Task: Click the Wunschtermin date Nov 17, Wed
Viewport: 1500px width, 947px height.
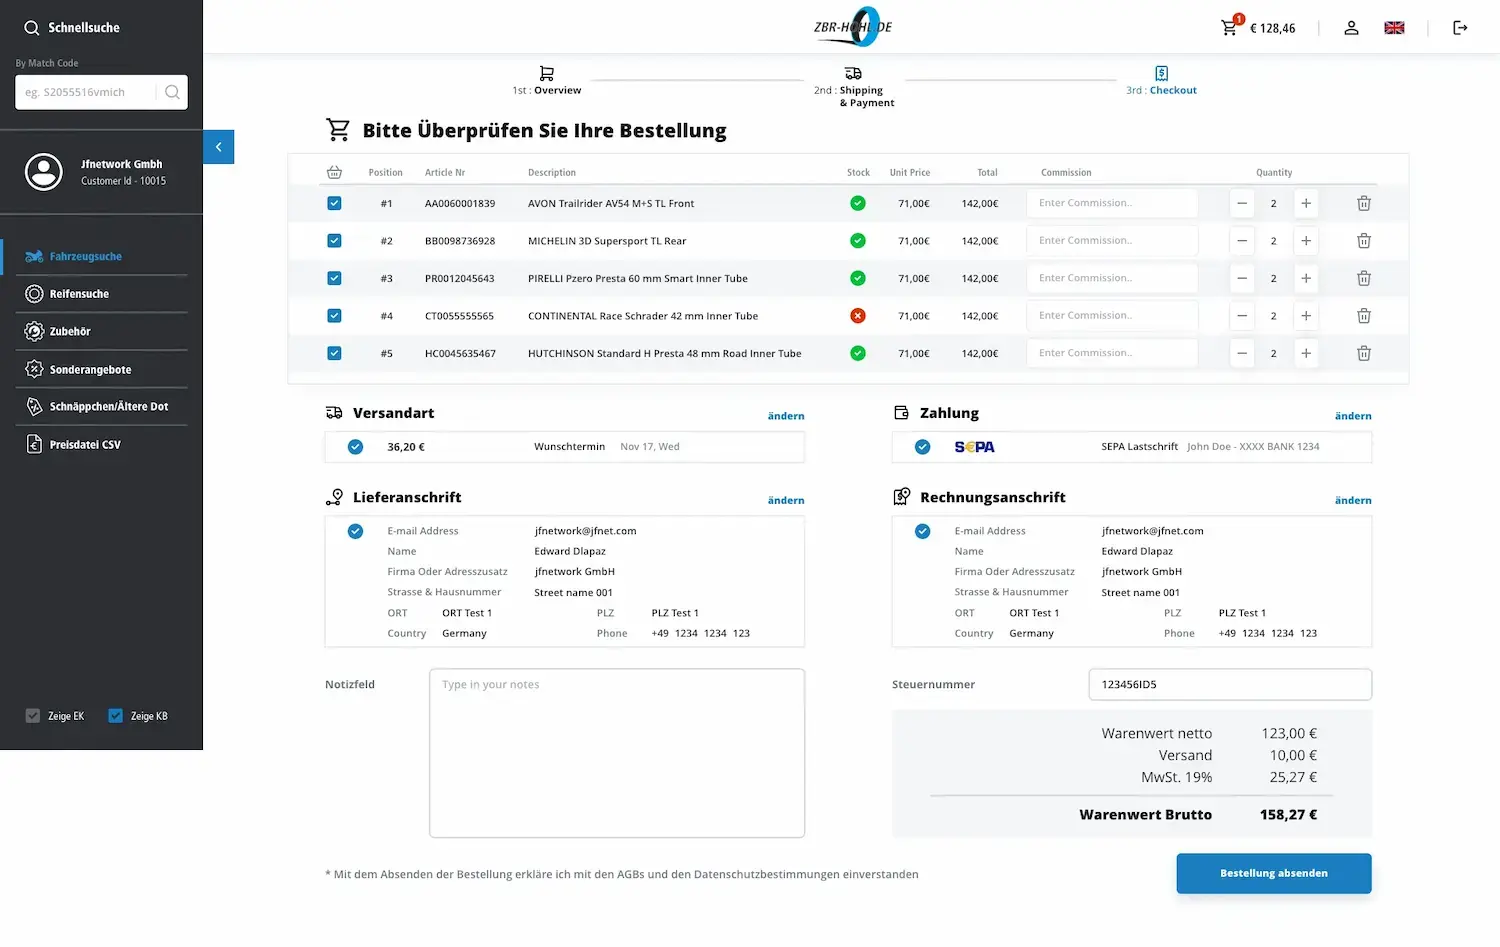Action: click(x=650, y=447)
